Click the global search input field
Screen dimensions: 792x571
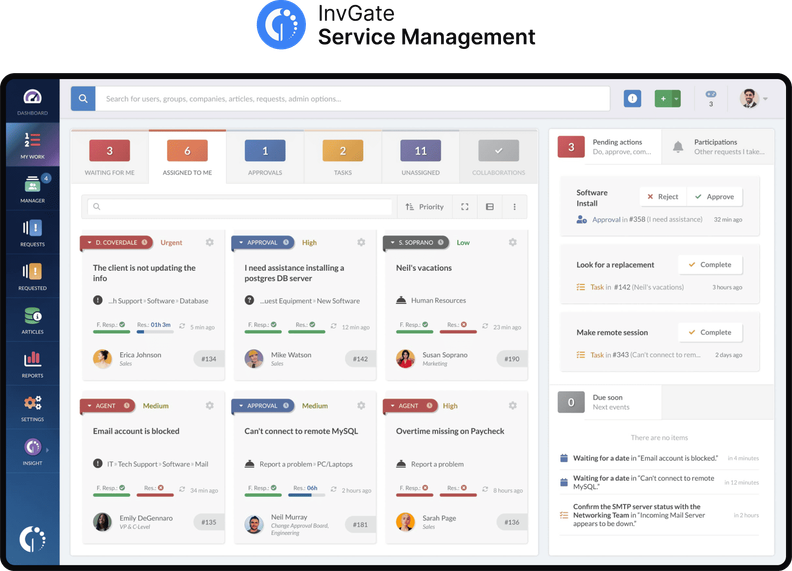pos(353,99)
